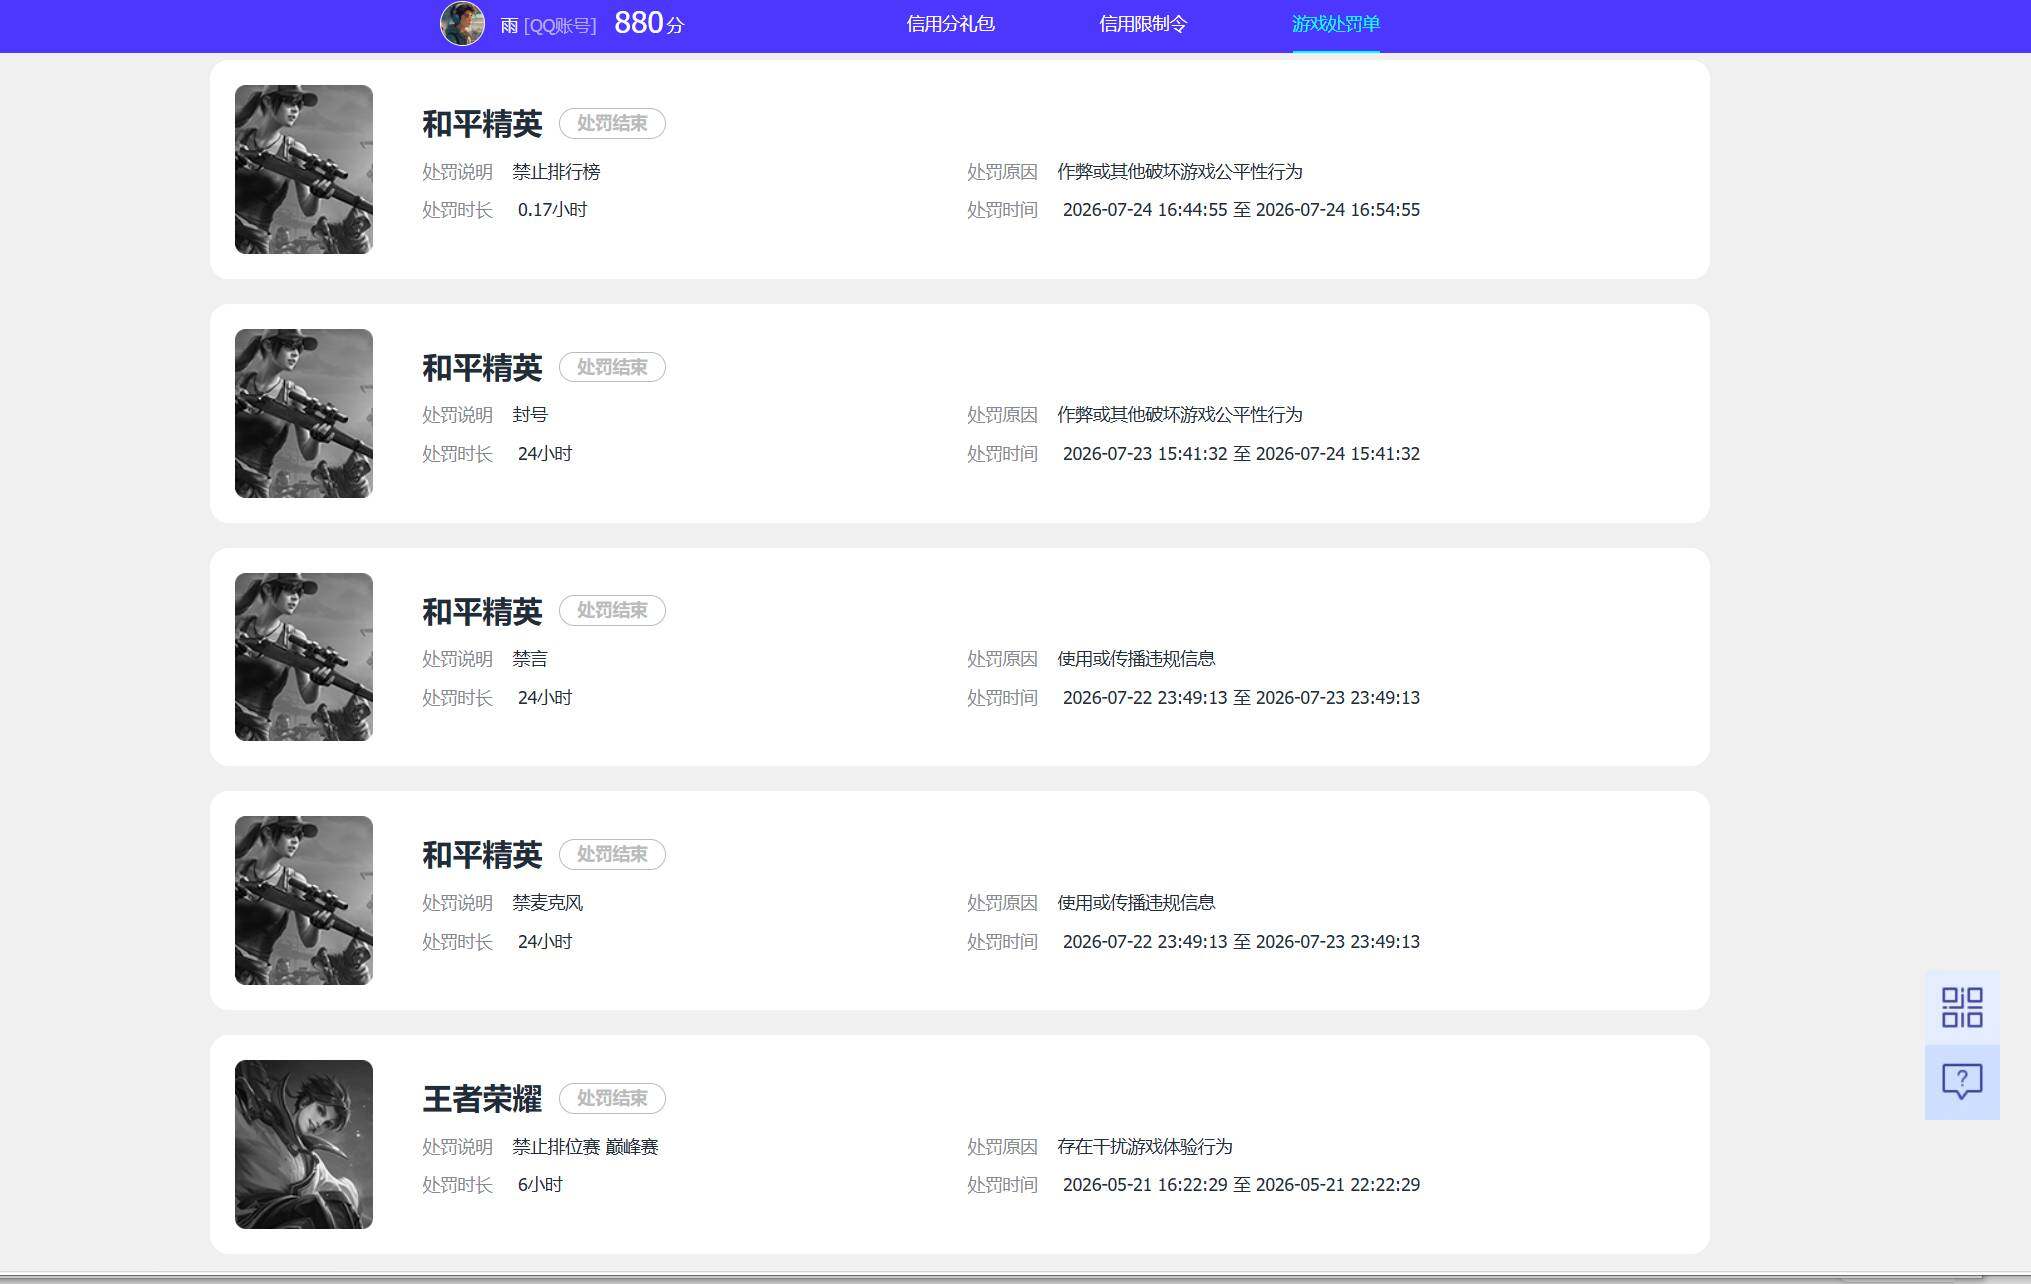This screenshot has width=2031, height=1284.
Task: Switch to 信用限制令 tab
Action: point(1143,24)
